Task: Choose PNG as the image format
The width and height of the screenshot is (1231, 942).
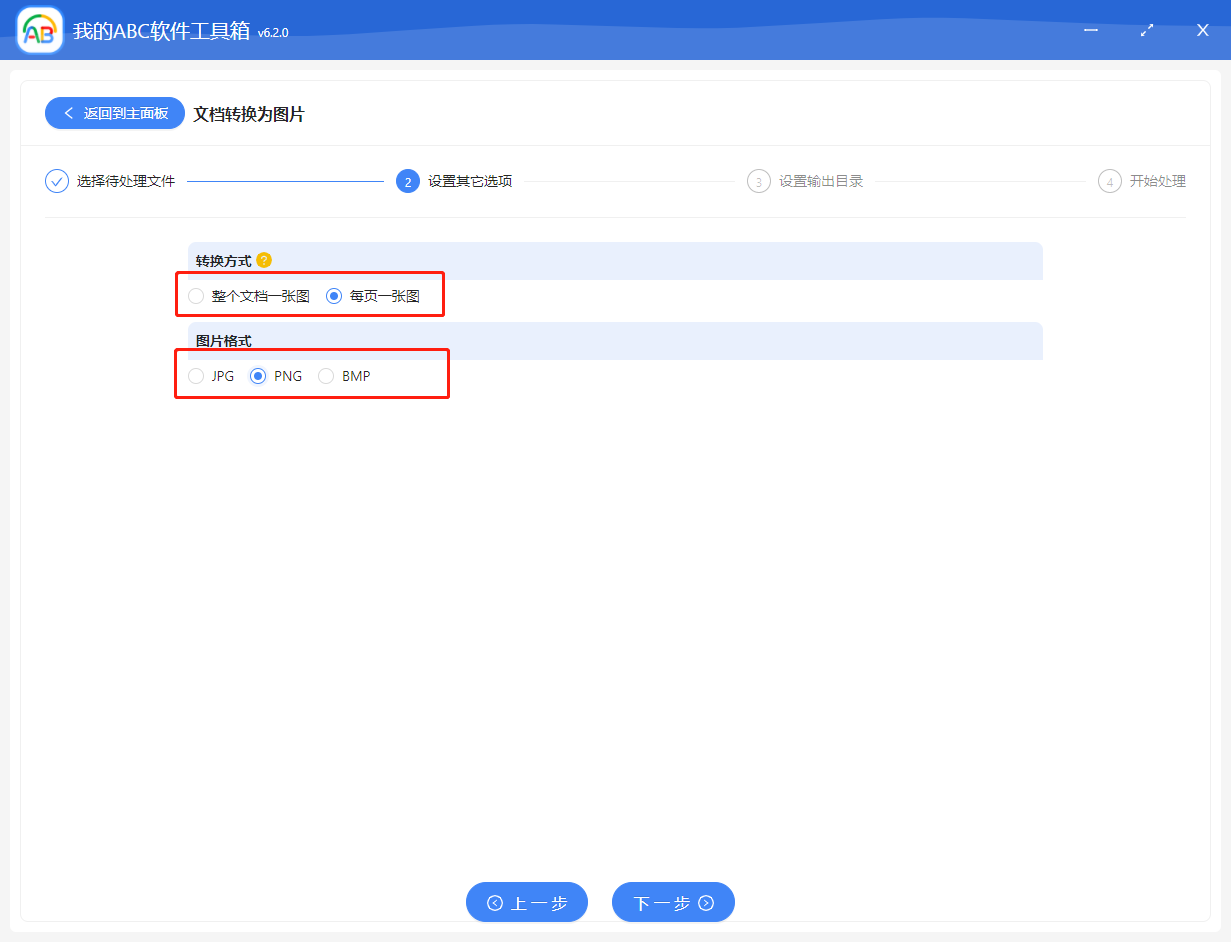Action: coord(258,376)
